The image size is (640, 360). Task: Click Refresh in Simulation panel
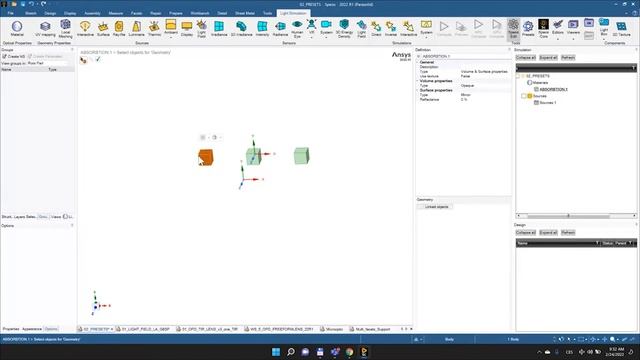pyautogui.click(x=568, y=58)
